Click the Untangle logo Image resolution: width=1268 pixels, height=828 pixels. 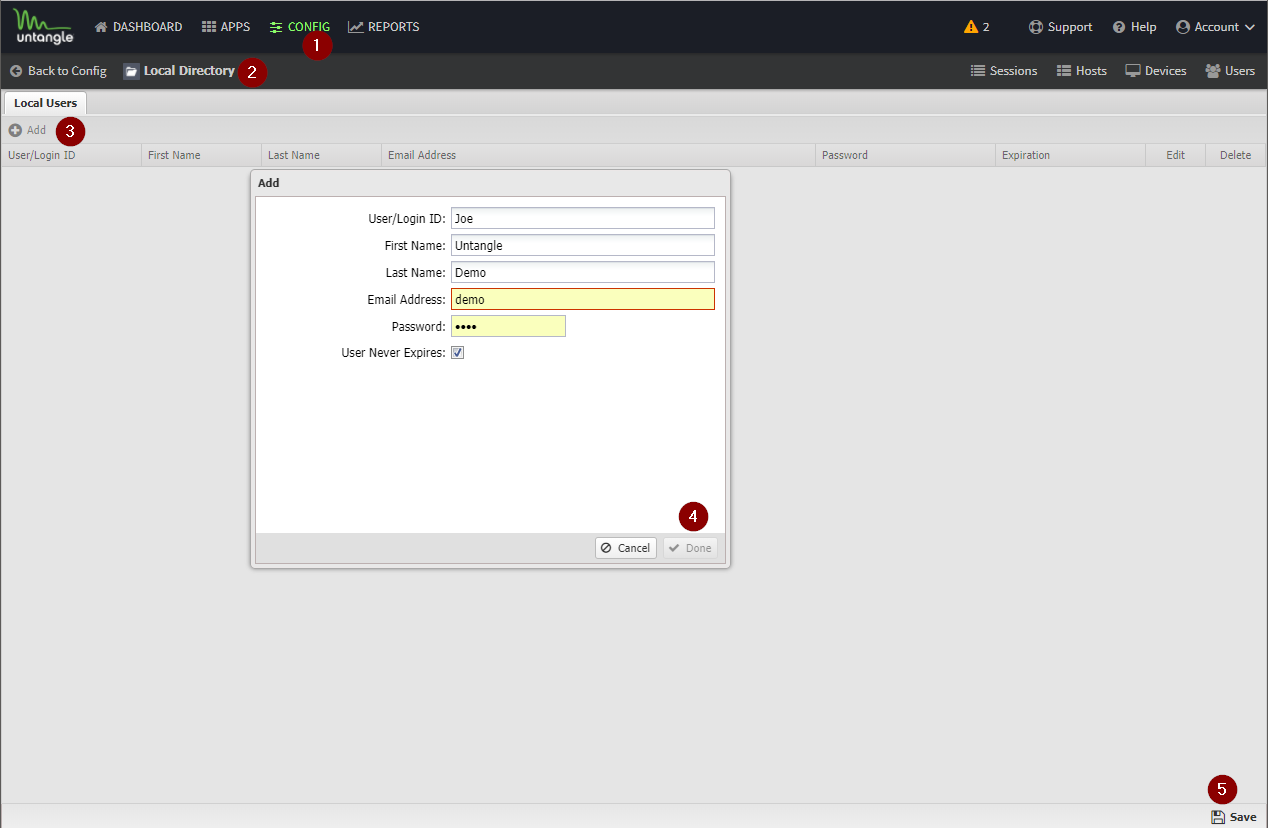[x=43, y=27]
